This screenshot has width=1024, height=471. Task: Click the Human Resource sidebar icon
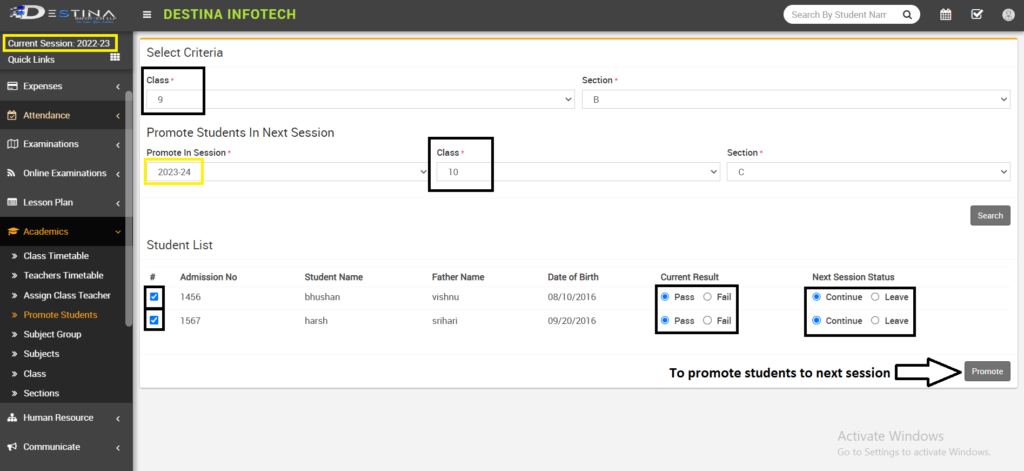tap(13, 418)
